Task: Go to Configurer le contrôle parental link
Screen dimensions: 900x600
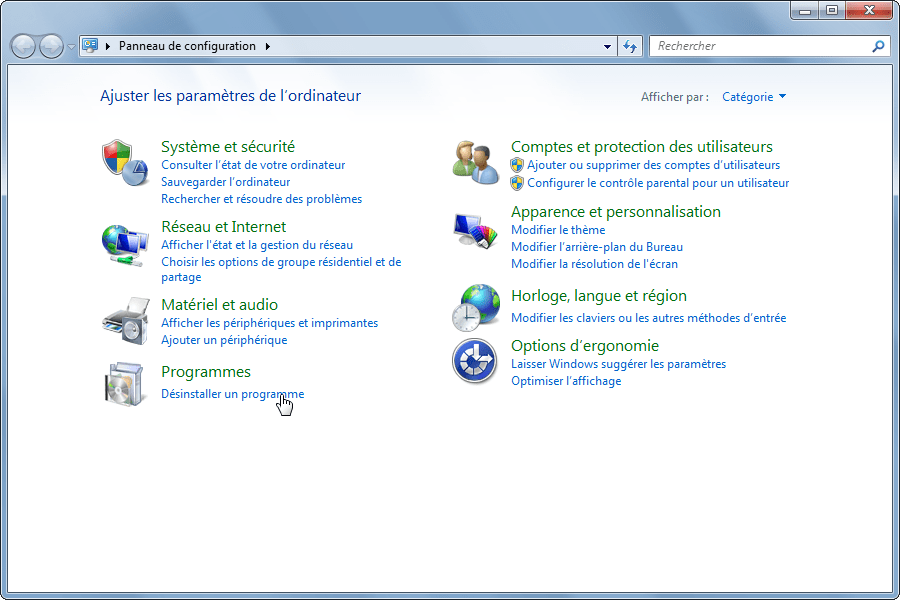Action: (658, 183)
